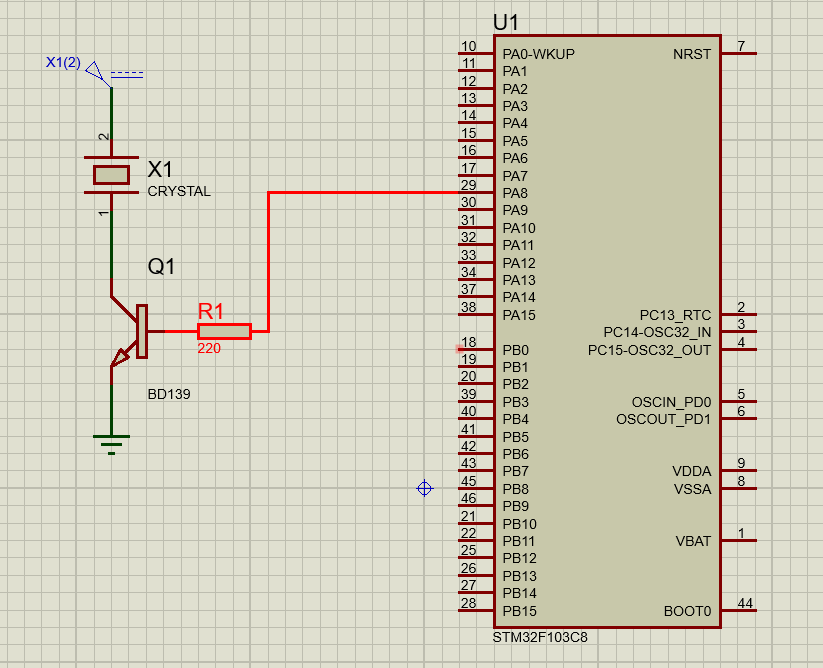Click the PA6 pin 16 line
The image size is (823, 668).
(477, 157)
